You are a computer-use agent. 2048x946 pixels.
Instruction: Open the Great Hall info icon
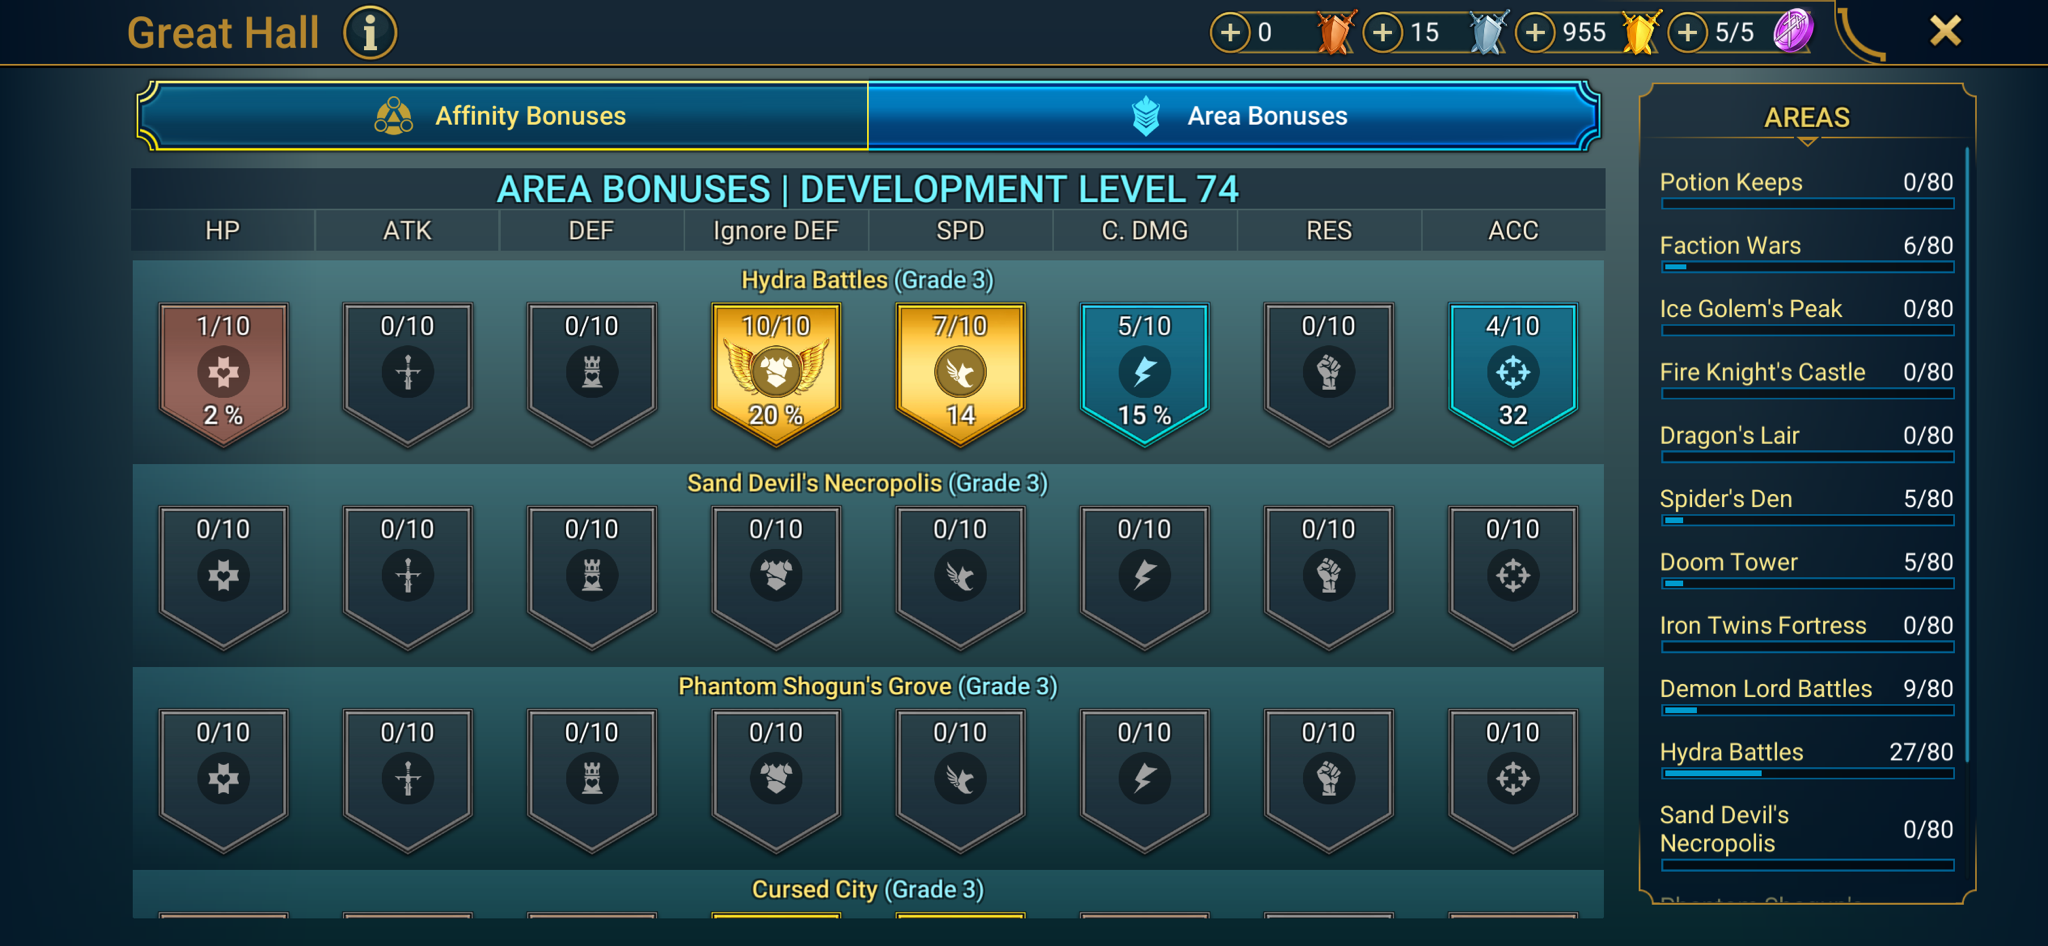(370, 33)
